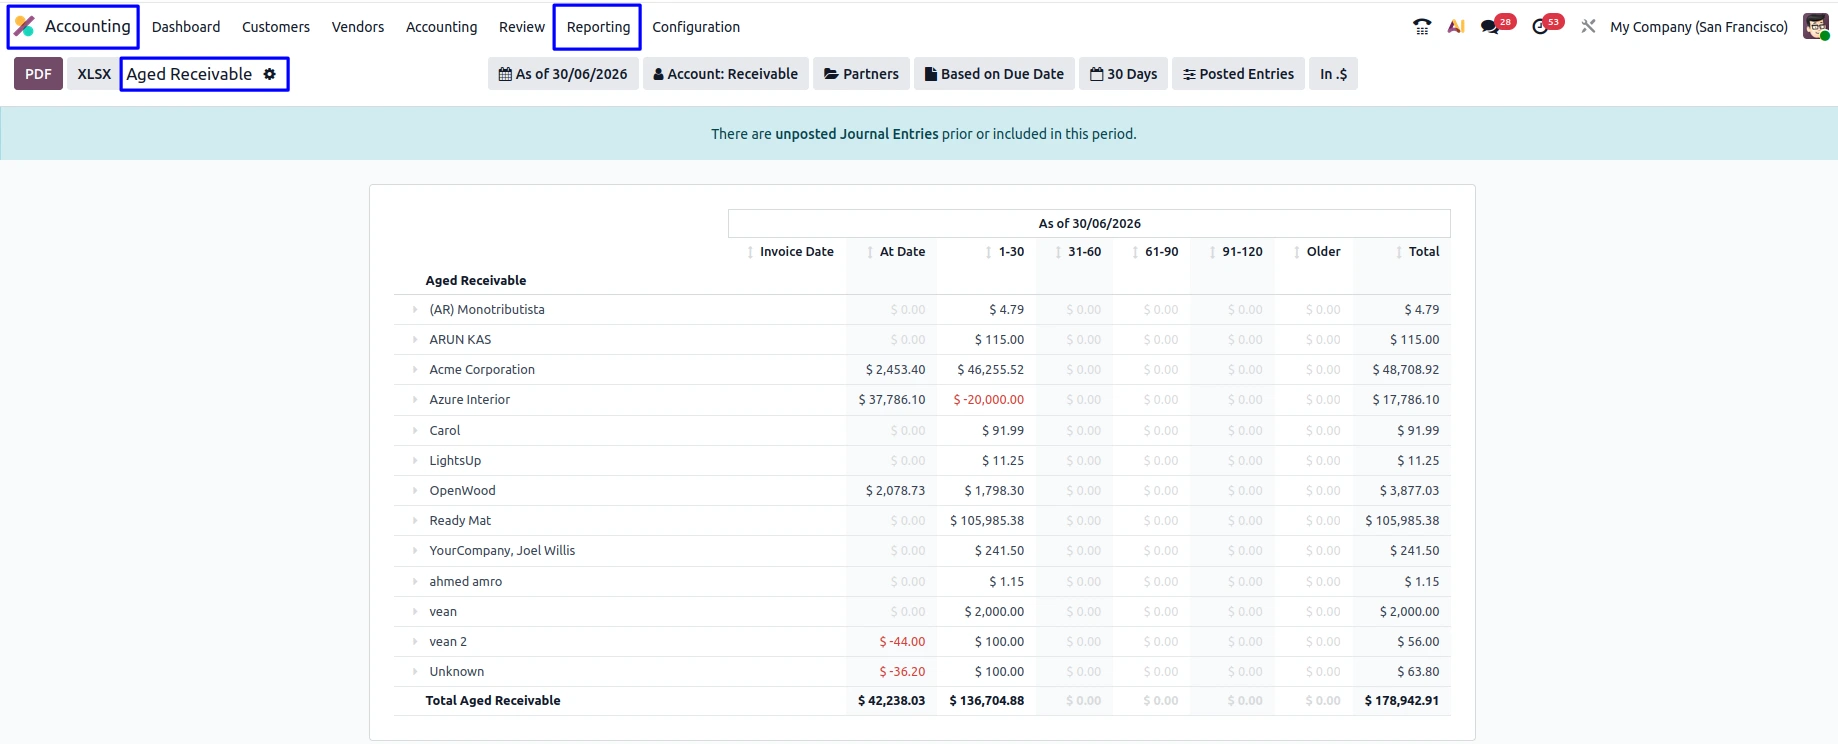This screenshot has width=1838, height=744.
Task: Click vean 2 At Date value $ -44.00
Action: click(902, 642)
